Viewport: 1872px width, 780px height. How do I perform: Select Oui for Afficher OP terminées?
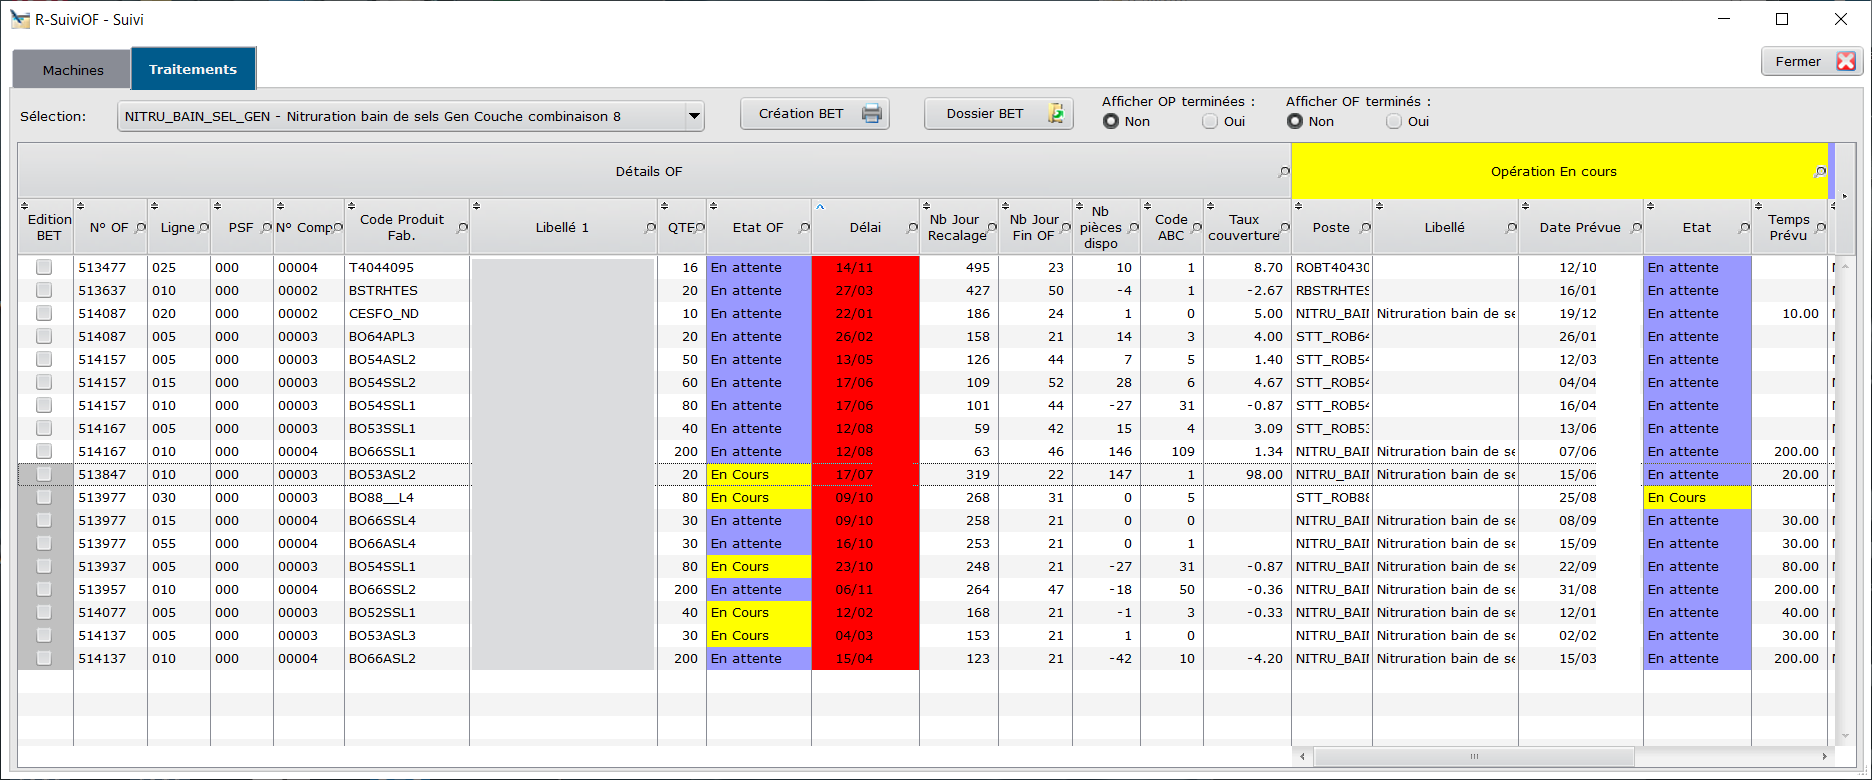click(x=1210, y=121)
